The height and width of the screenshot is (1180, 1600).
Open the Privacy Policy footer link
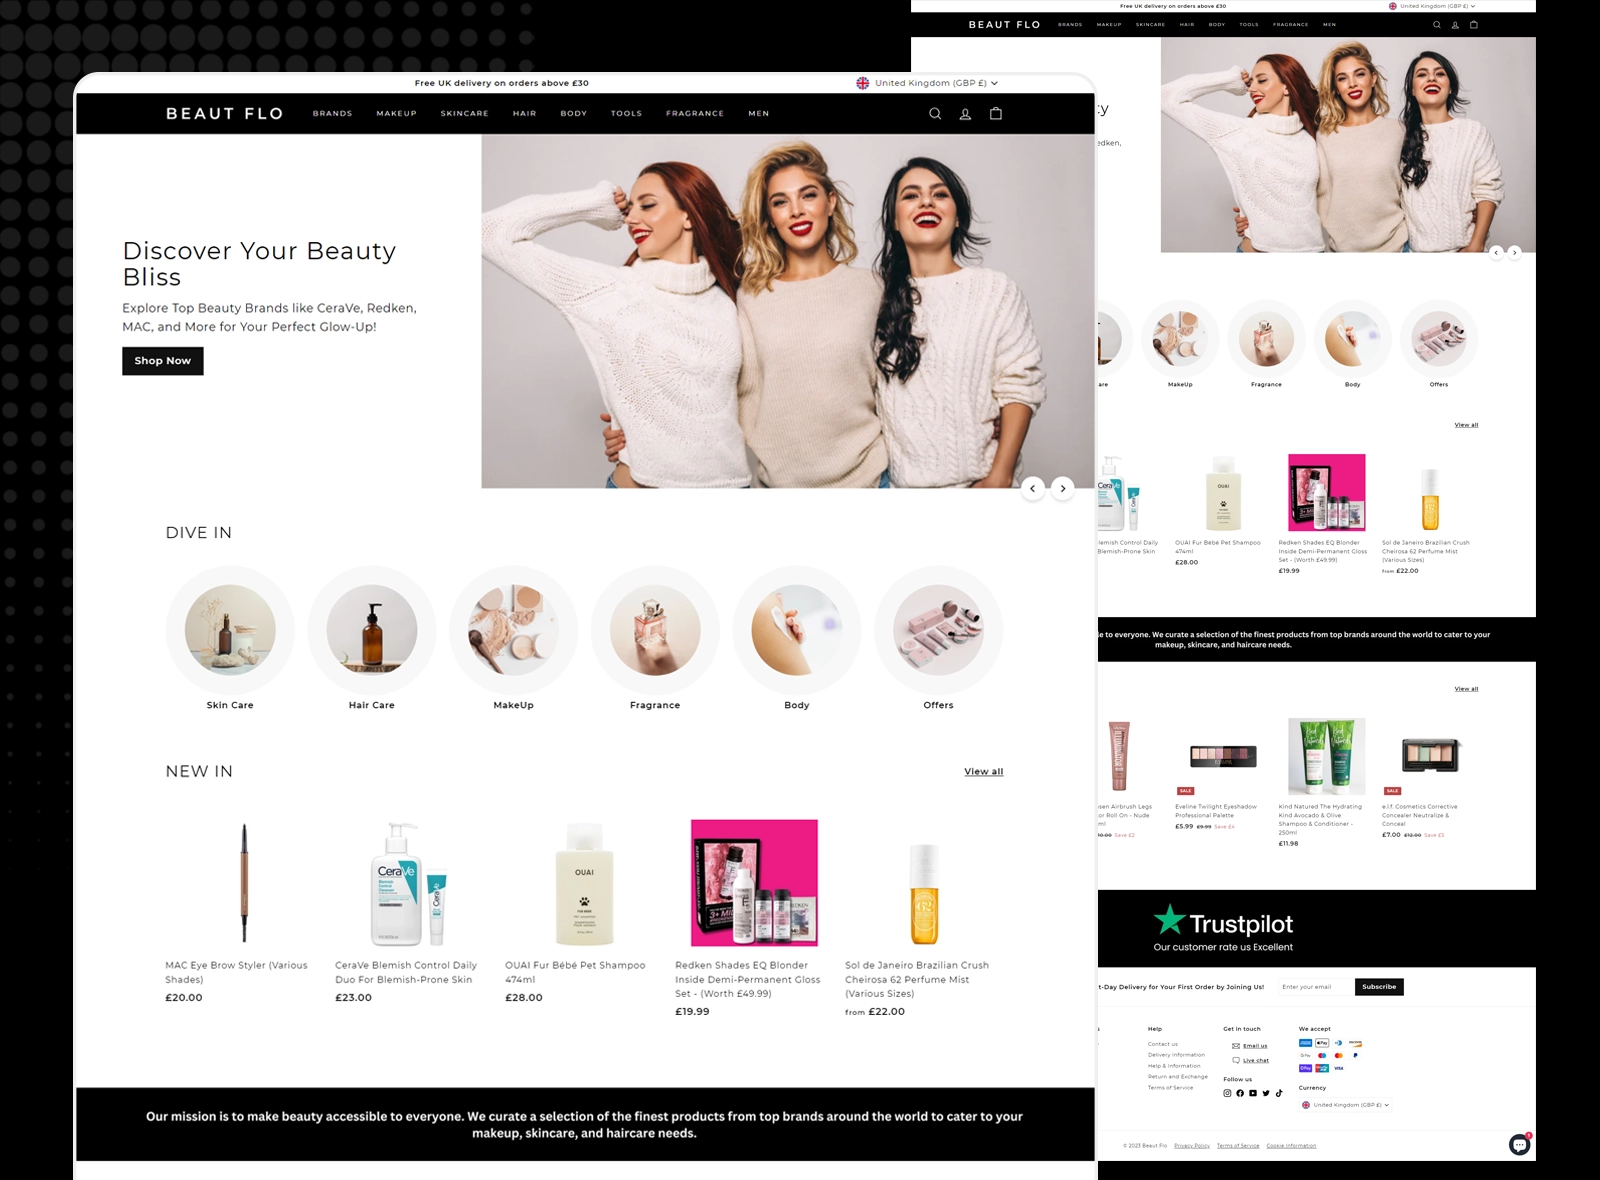tap(1192, 1146)
